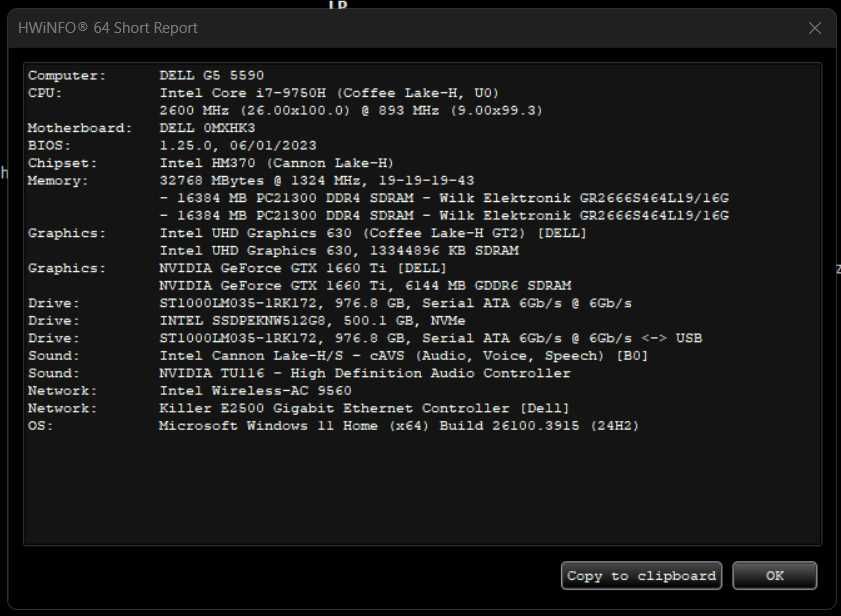This screenshot has height=616, width=841.
Task: Click the Killer E2500 Gigabit Ethernet Controller line
Action: click(x=364, y=409)
